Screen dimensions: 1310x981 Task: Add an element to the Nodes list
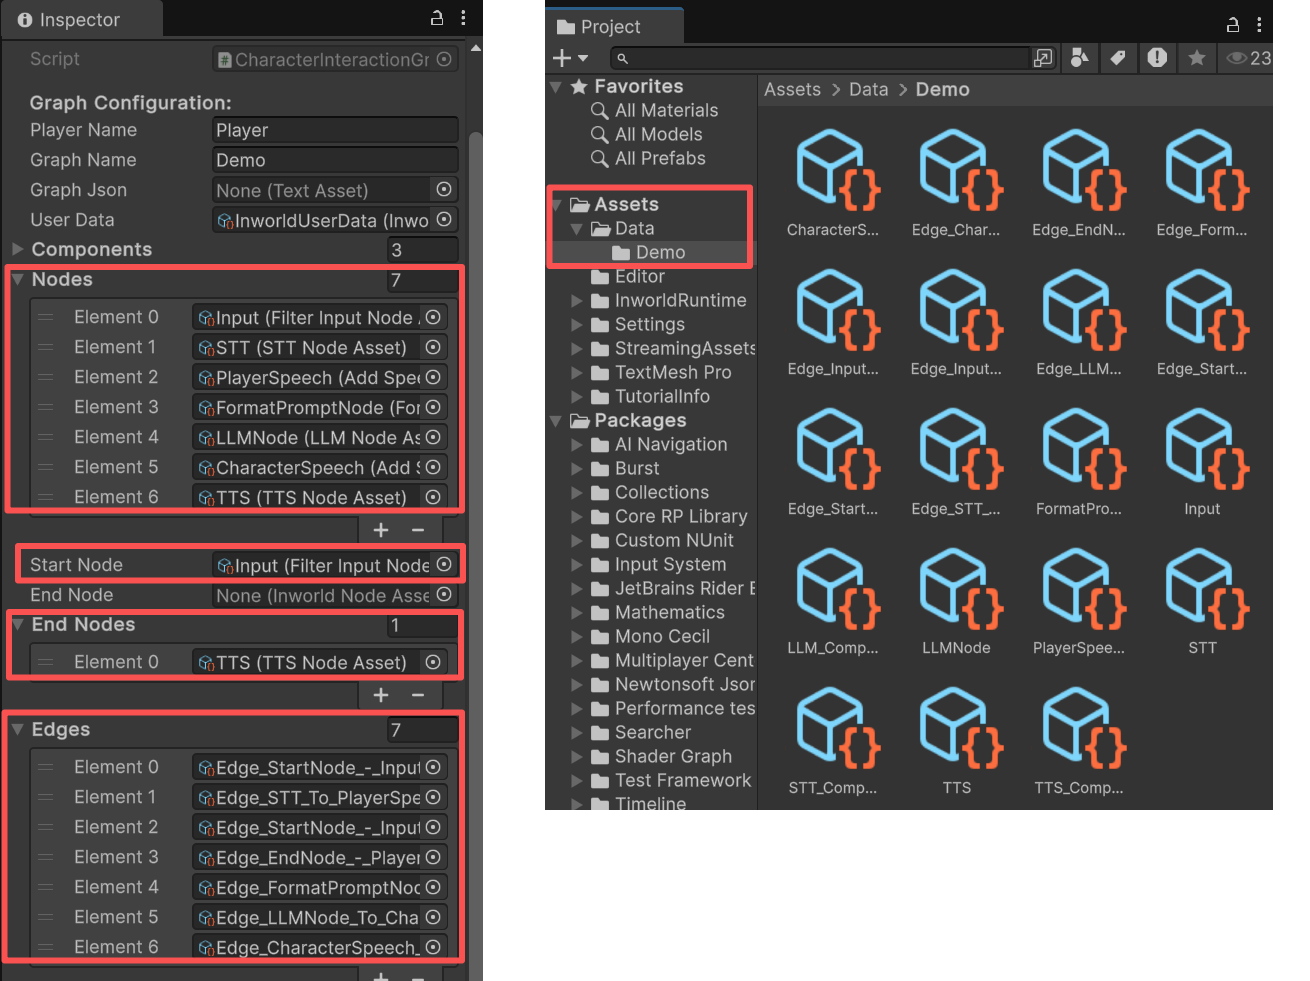[x=381, y=530]
